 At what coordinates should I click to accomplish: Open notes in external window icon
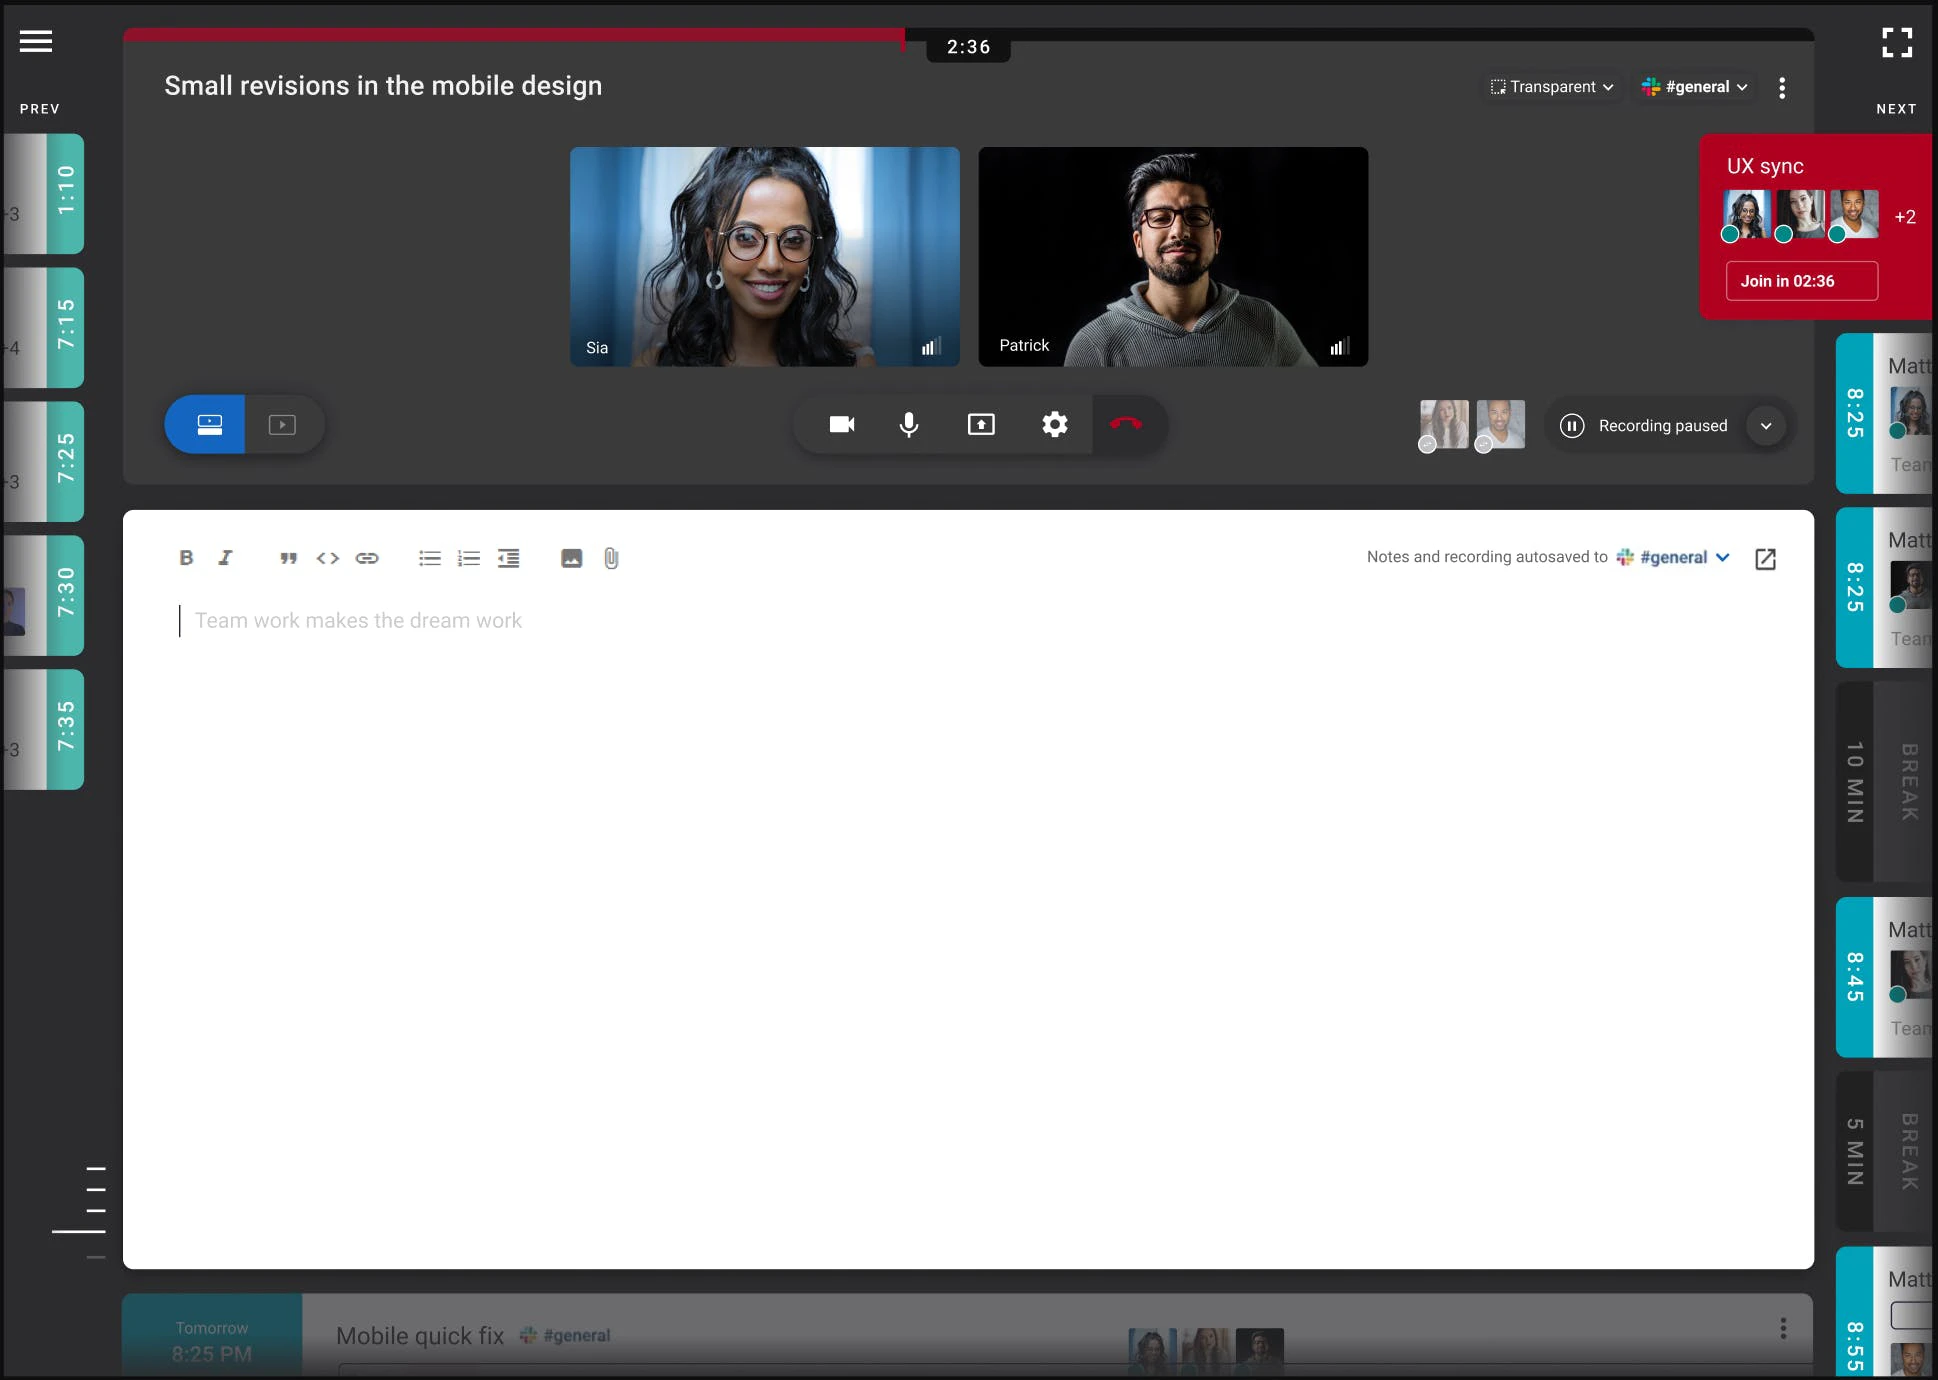[1765, 558]
